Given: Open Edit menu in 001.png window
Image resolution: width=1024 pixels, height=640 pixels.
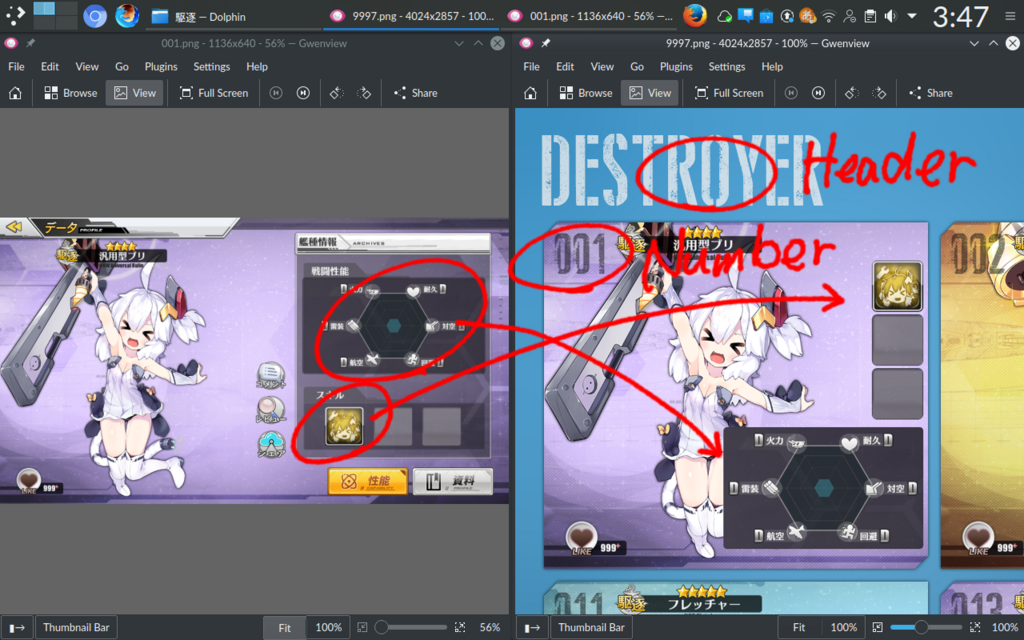Looking at the screenshot, I should [x=50, y=67].
